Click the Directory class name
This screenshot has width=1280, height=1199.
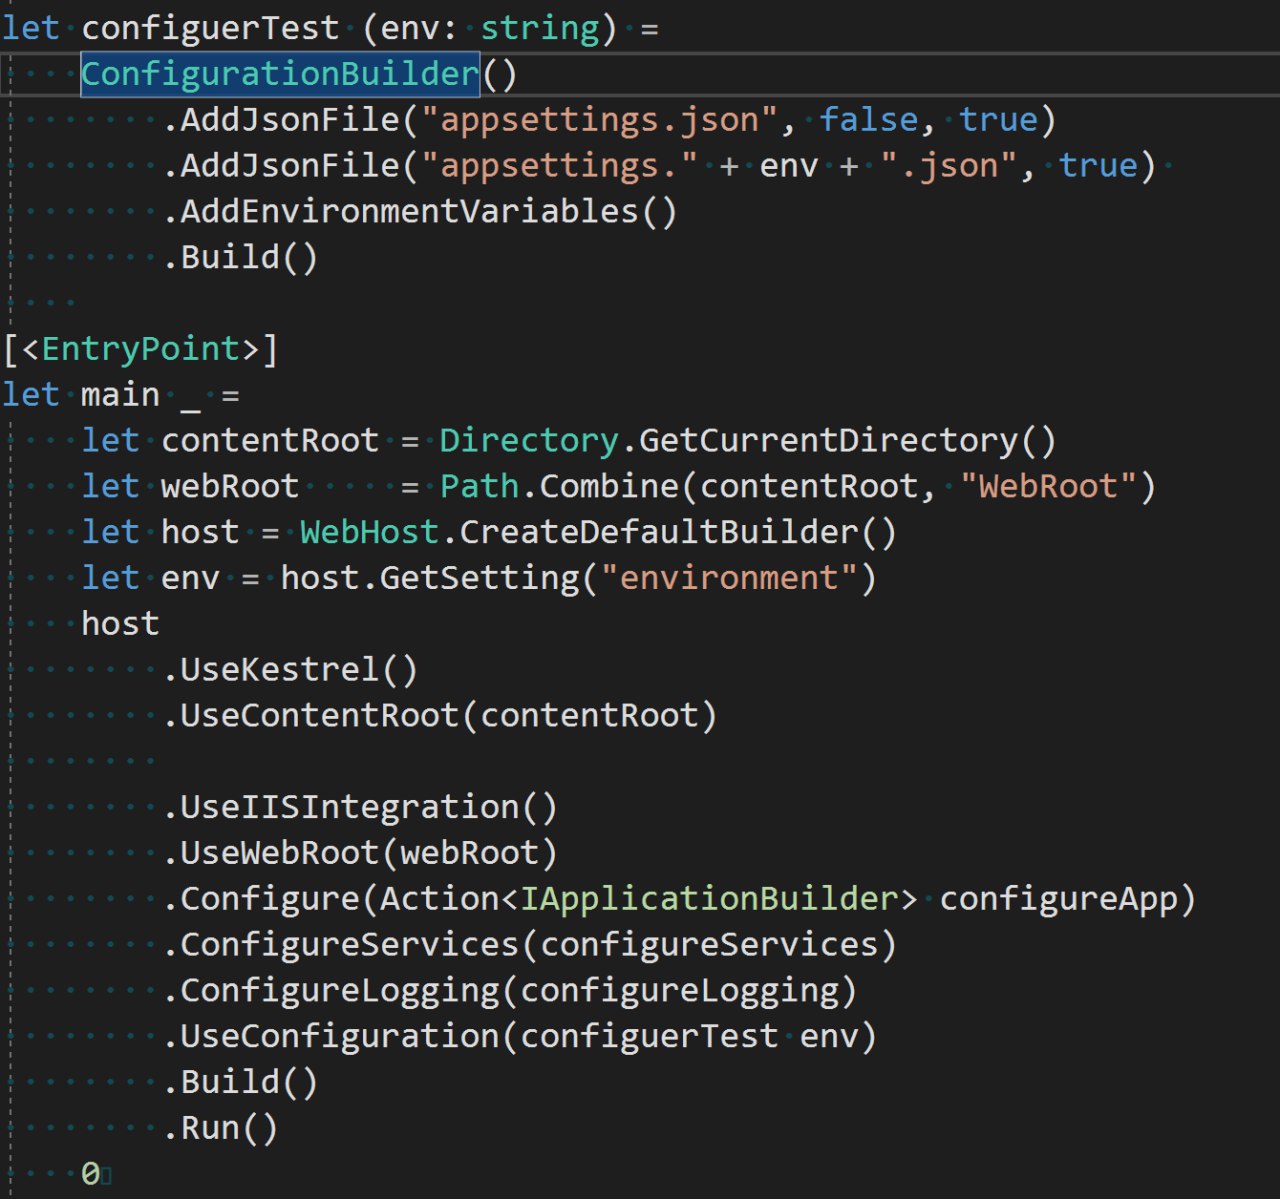click(529, 441)
